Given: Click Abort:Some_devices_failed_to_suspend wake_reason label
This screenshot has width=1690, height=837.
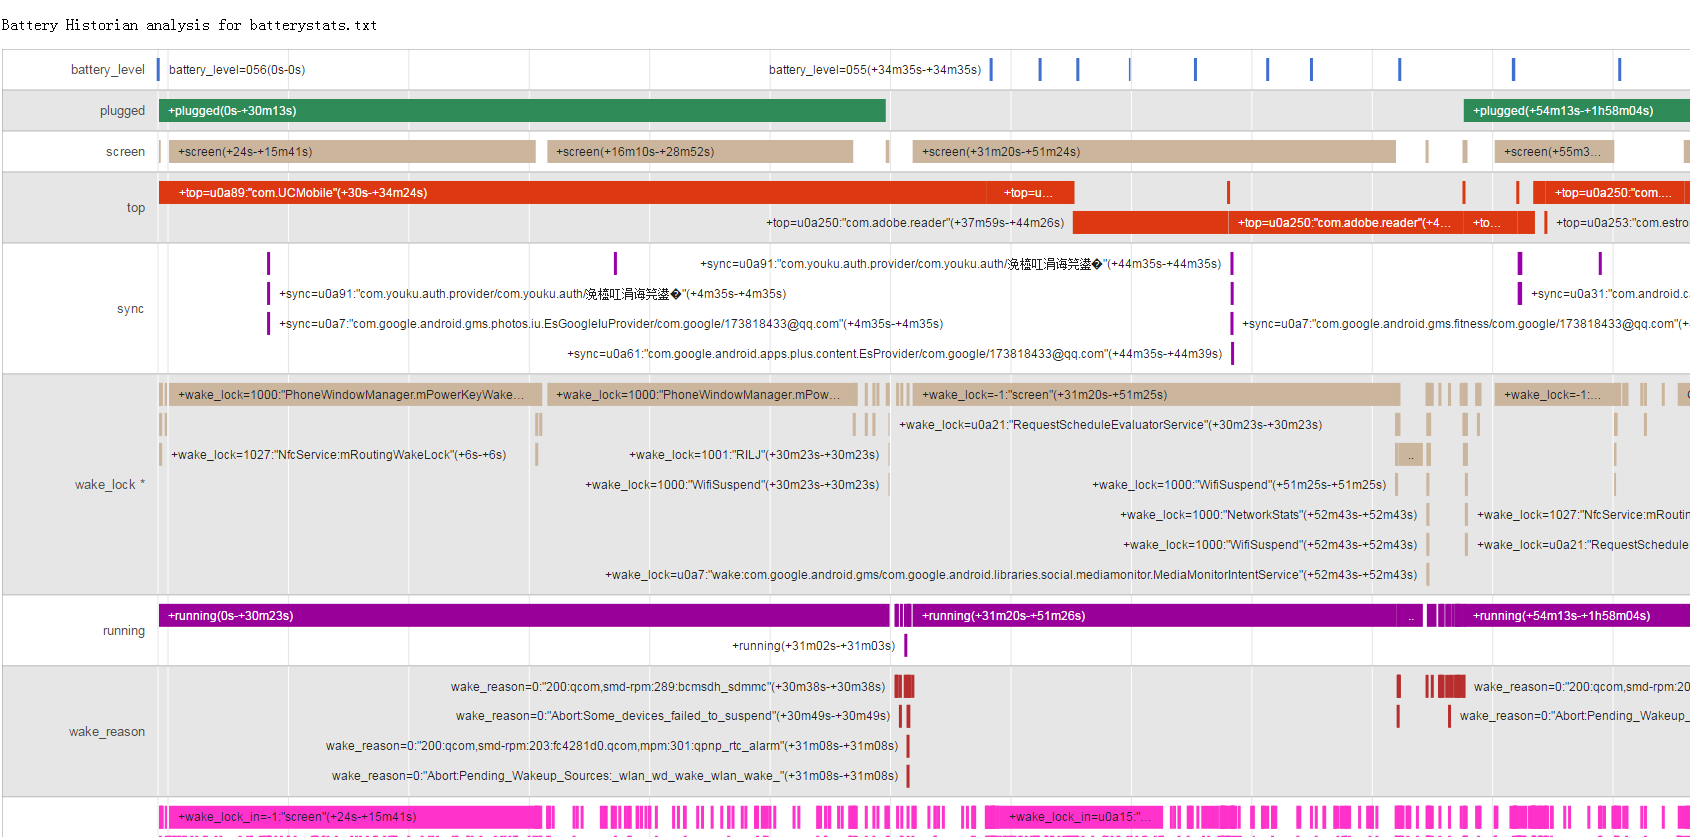Looking at the screenshot, I should click(673, 716).
